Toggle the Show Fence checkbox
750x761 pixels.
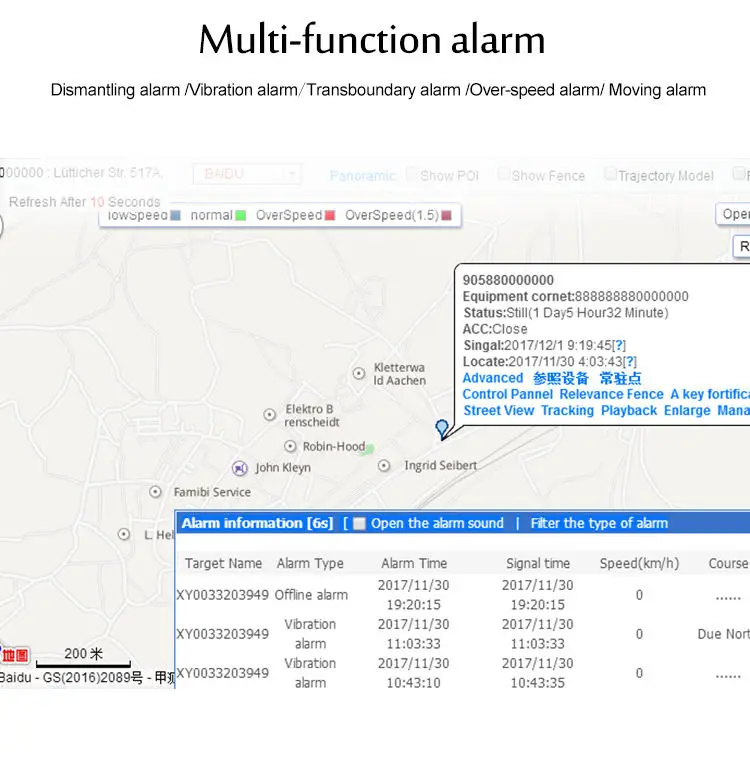tap(503, 174)
